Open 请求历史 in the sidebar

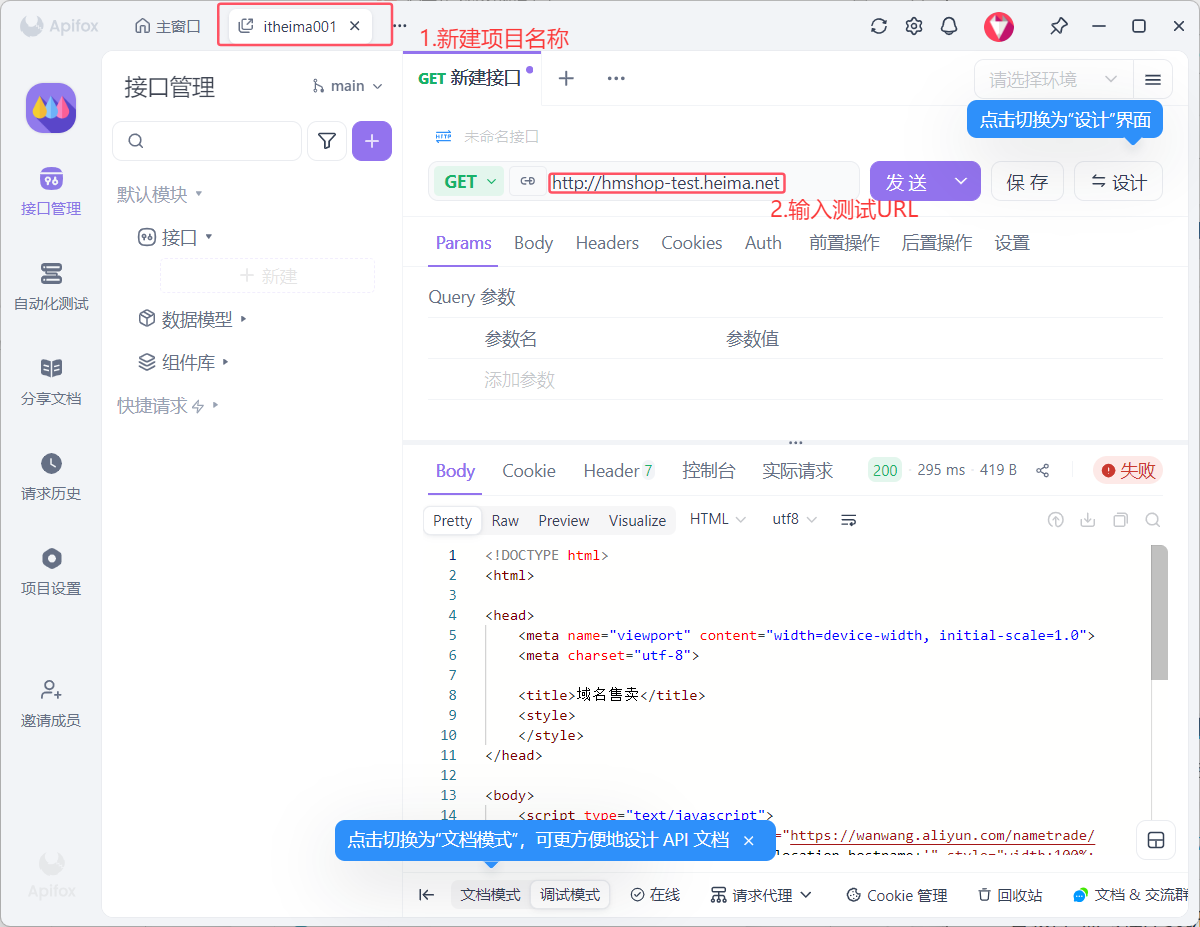click(51, 476)
